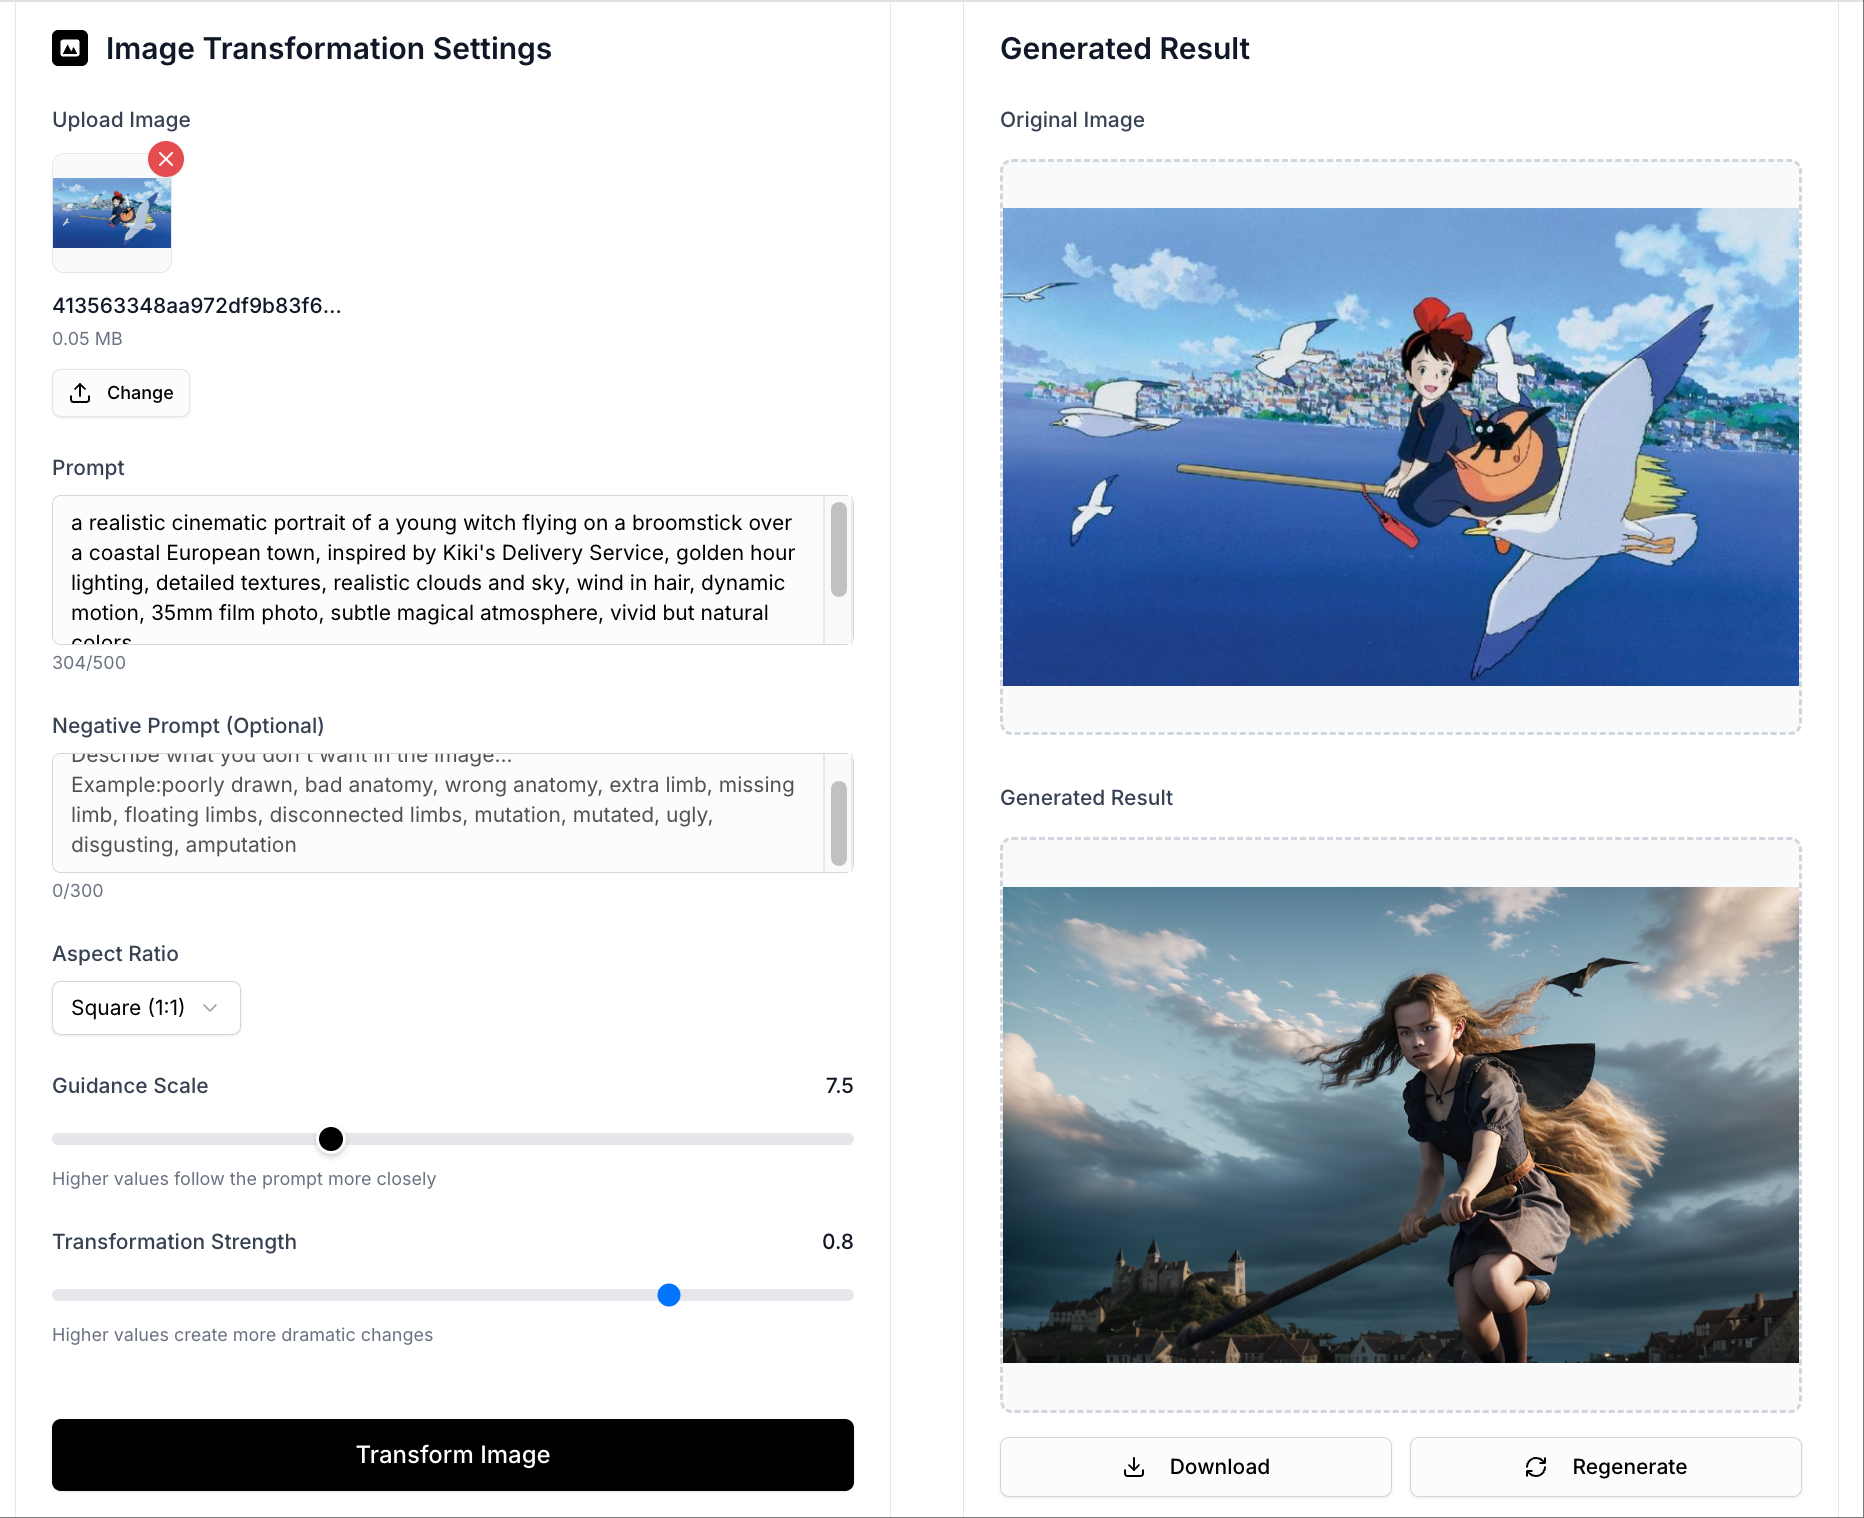
Task: Remove the uploaded image with red X
Action: 166,159
